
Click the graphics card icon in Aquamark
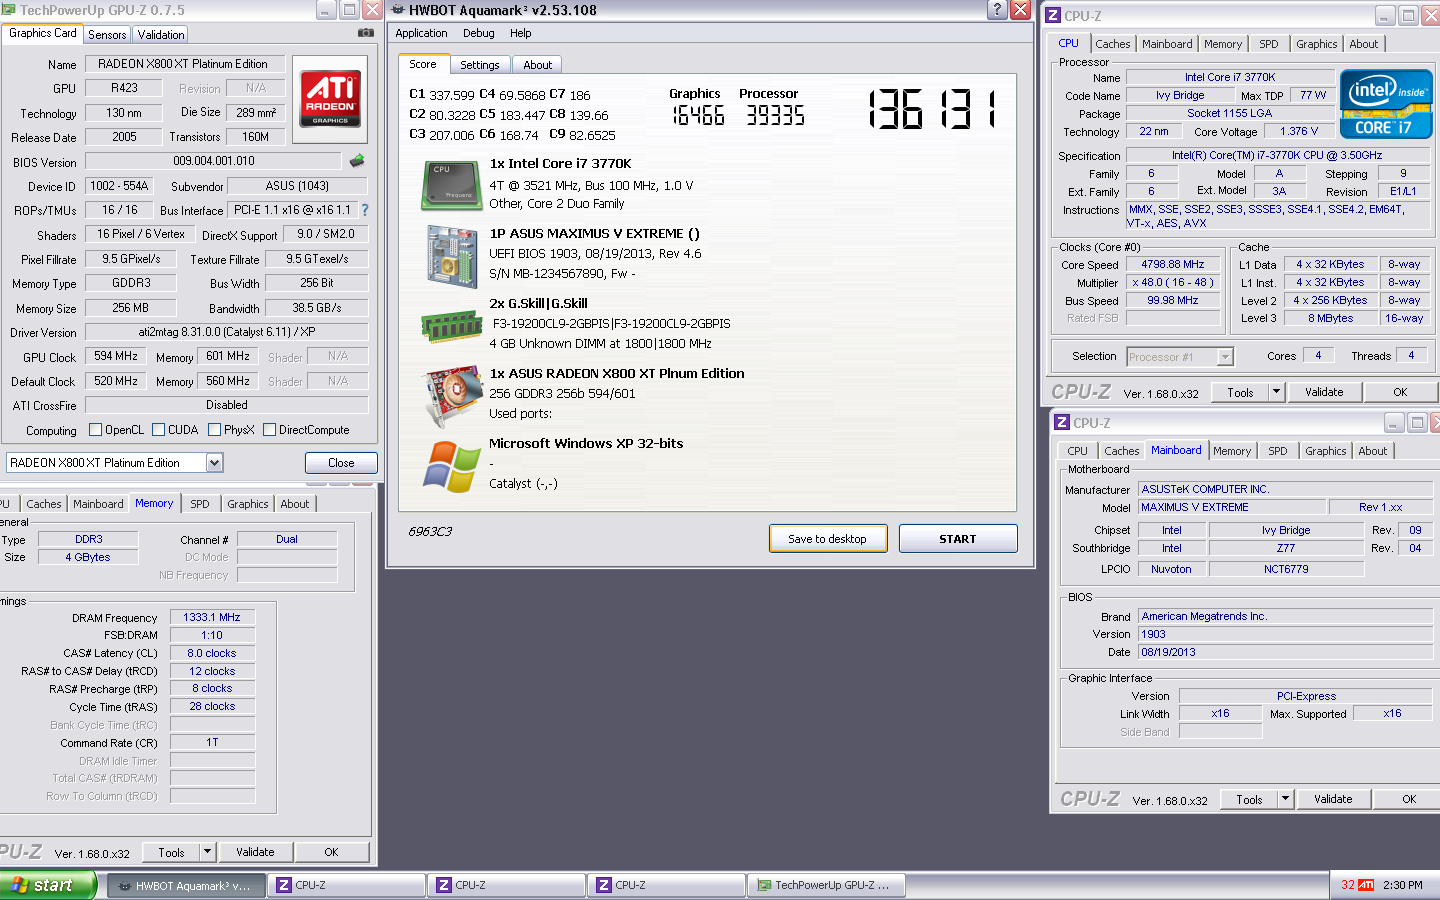pyautogui.click(x=452, y=398)
